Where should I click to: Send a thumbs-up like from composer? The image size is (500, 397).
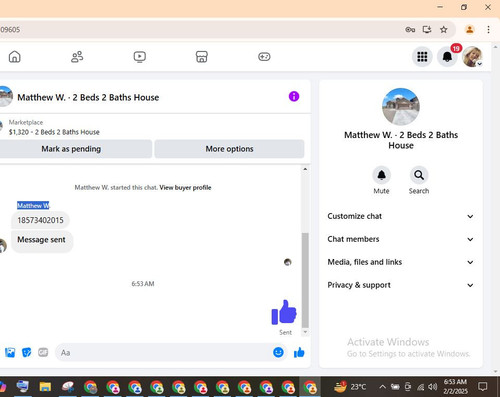tap(299, 353)
